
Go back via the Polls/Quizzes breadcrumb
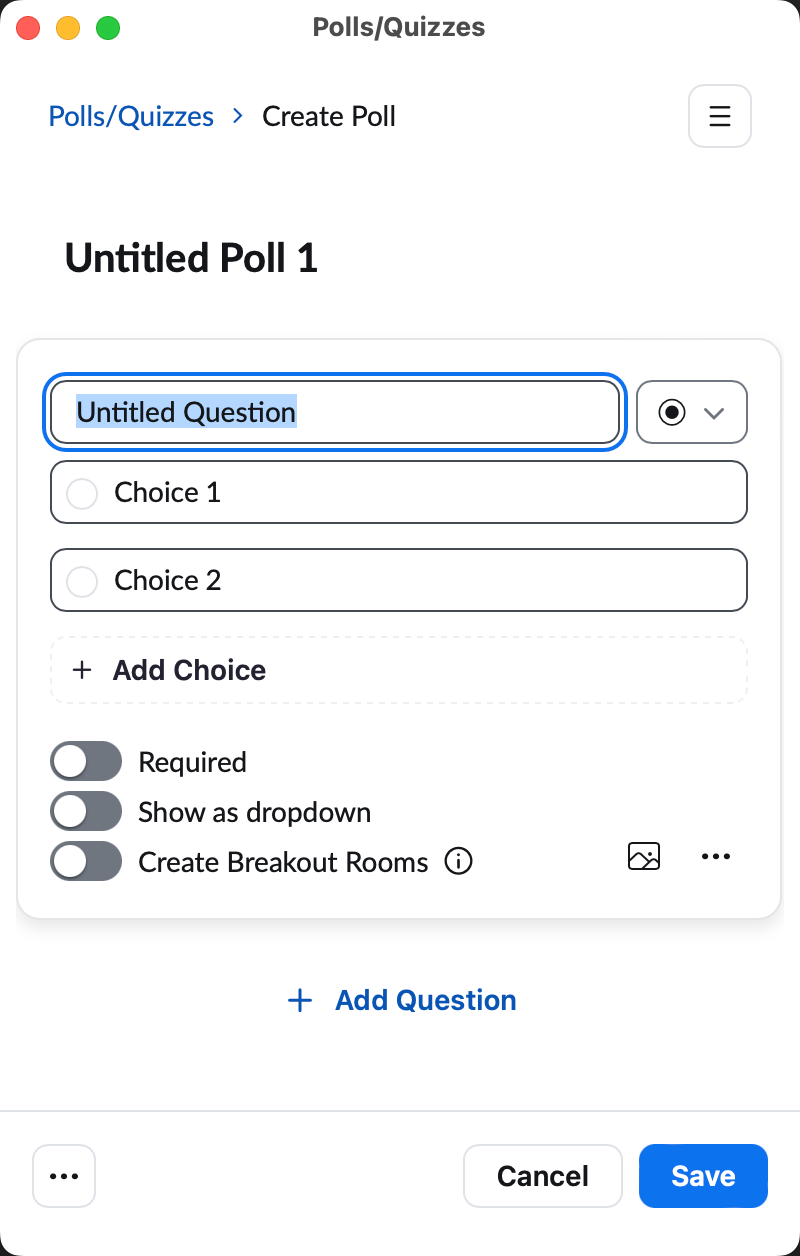130,116
